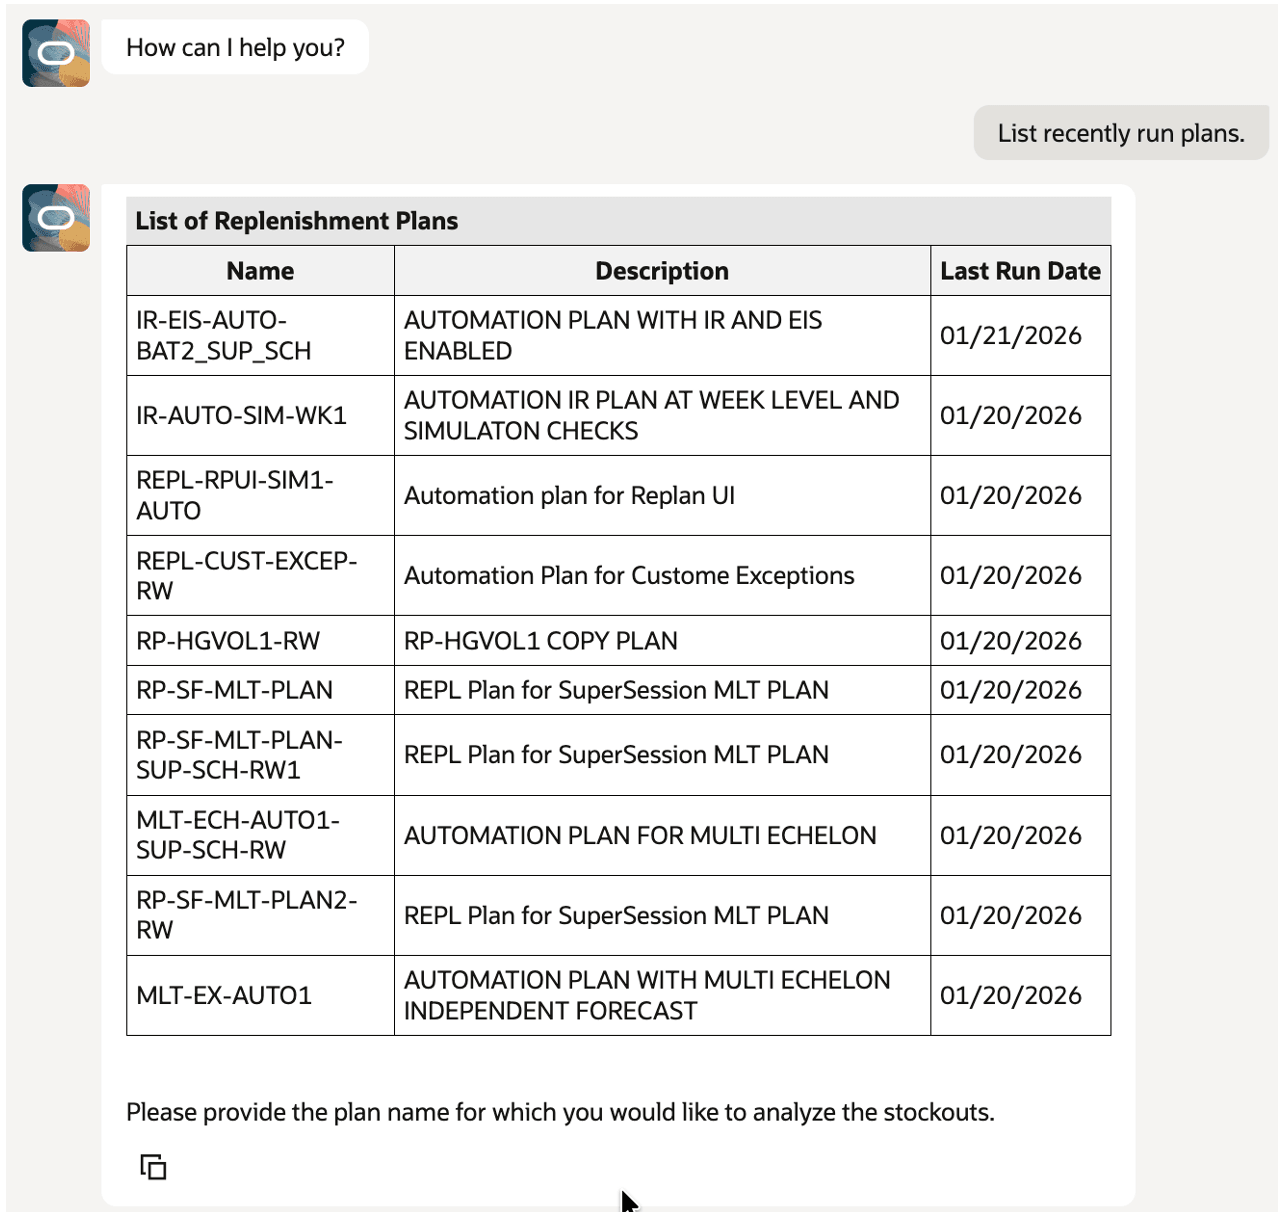Click the copy response icon below the table
The height and width of the screenshot is (1212, 1278).
(153, 1167)
